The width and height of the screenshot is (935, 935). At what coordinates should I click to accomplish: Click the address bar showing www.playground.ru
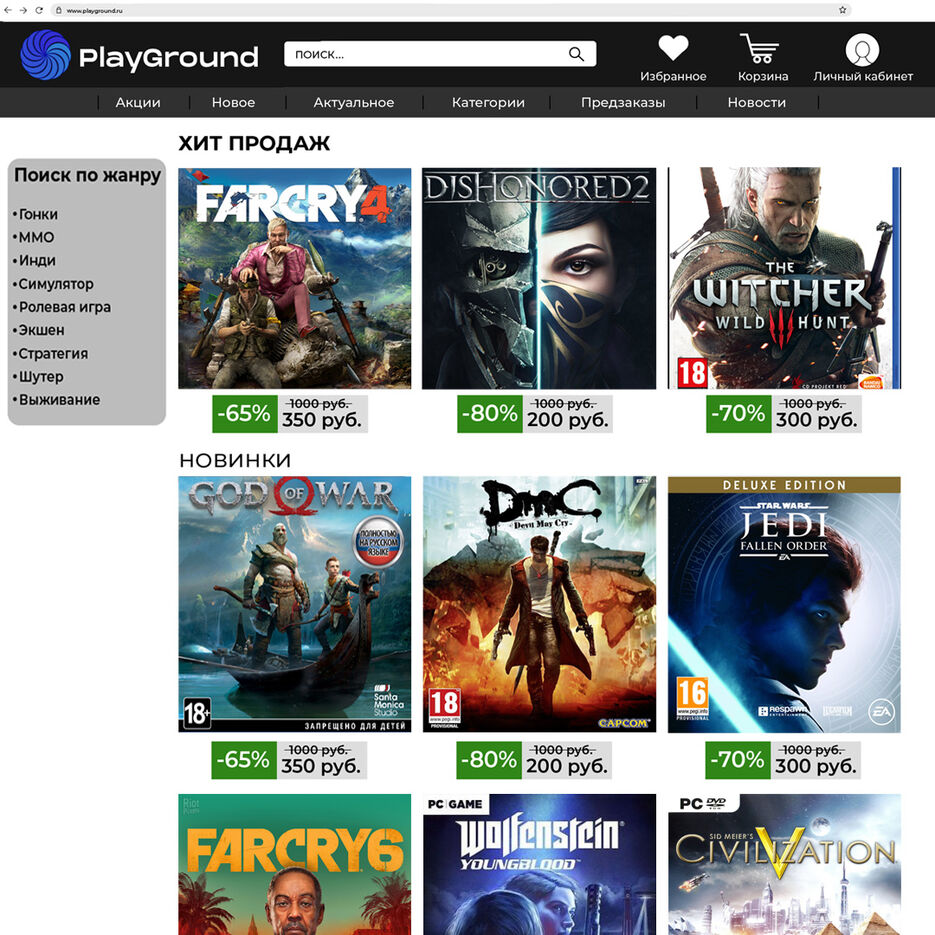click(451, 10)
